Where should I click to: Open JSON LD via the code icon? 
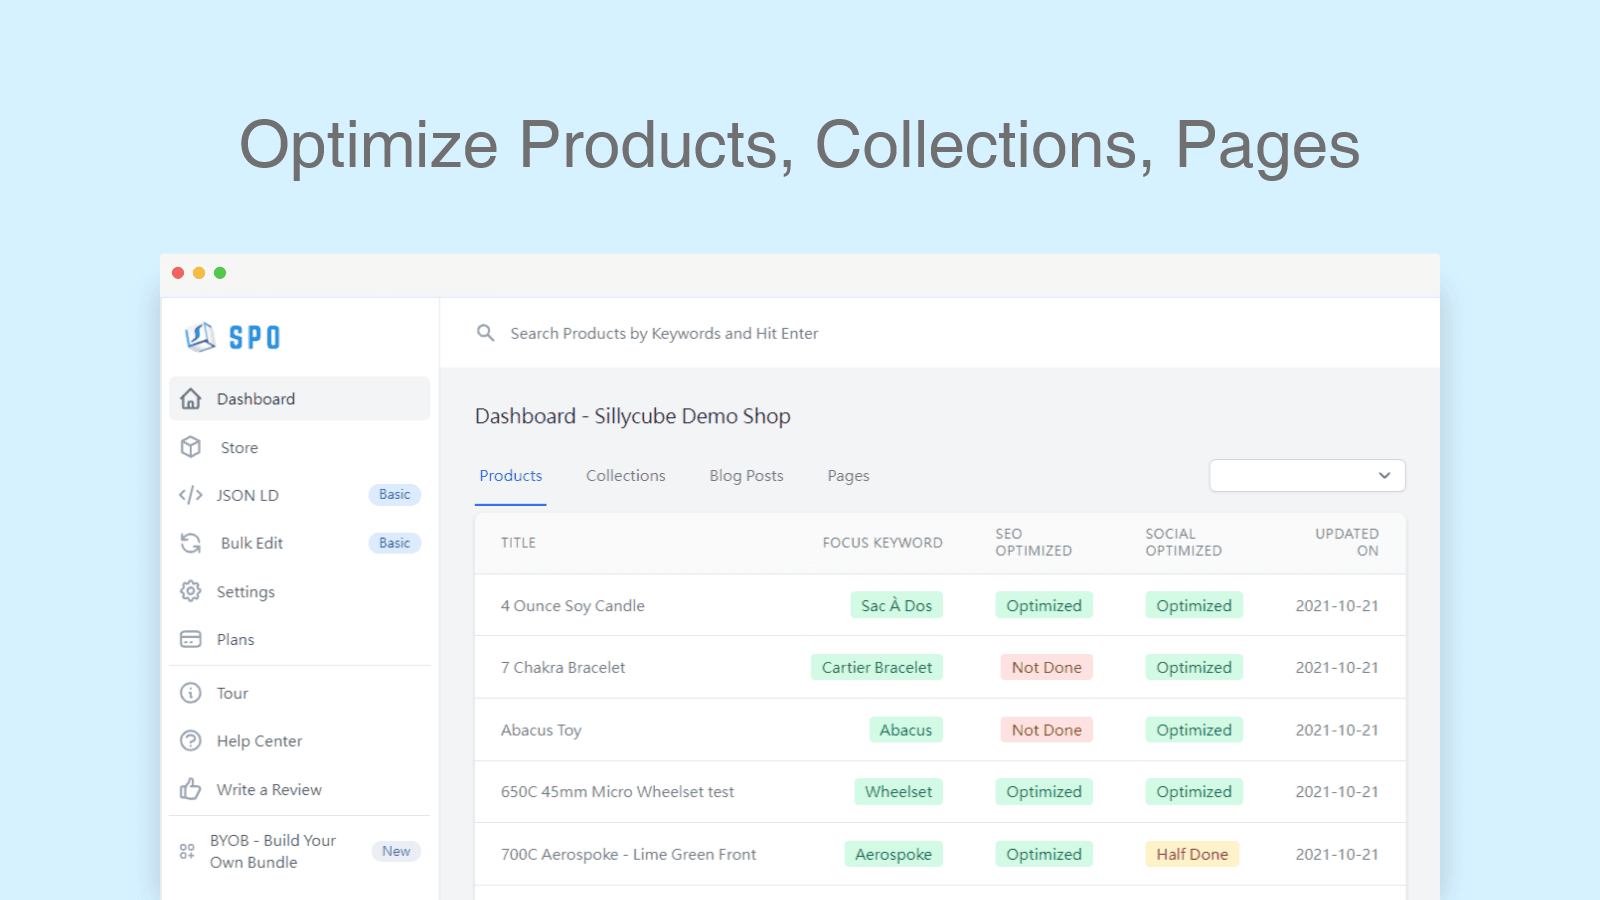tap(191, 495)
